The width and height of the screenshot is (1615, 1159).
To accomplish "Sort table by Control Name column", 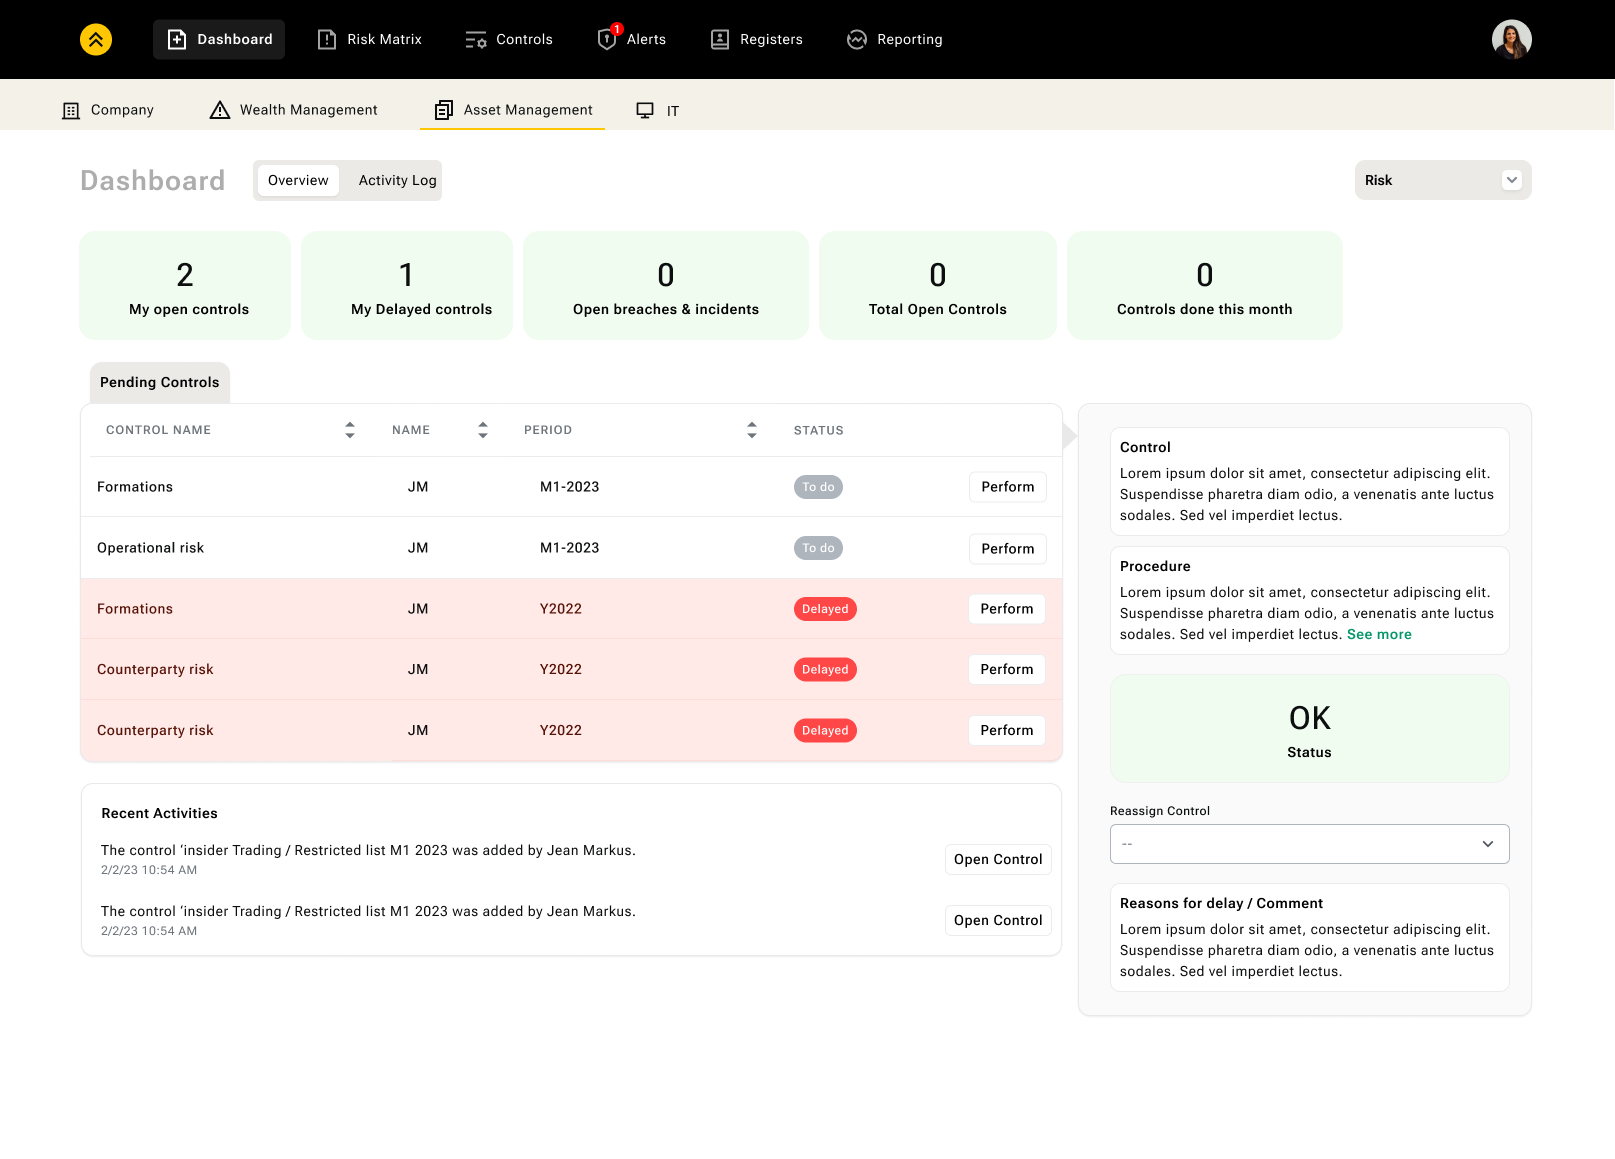I will click(x=350, y=430).
